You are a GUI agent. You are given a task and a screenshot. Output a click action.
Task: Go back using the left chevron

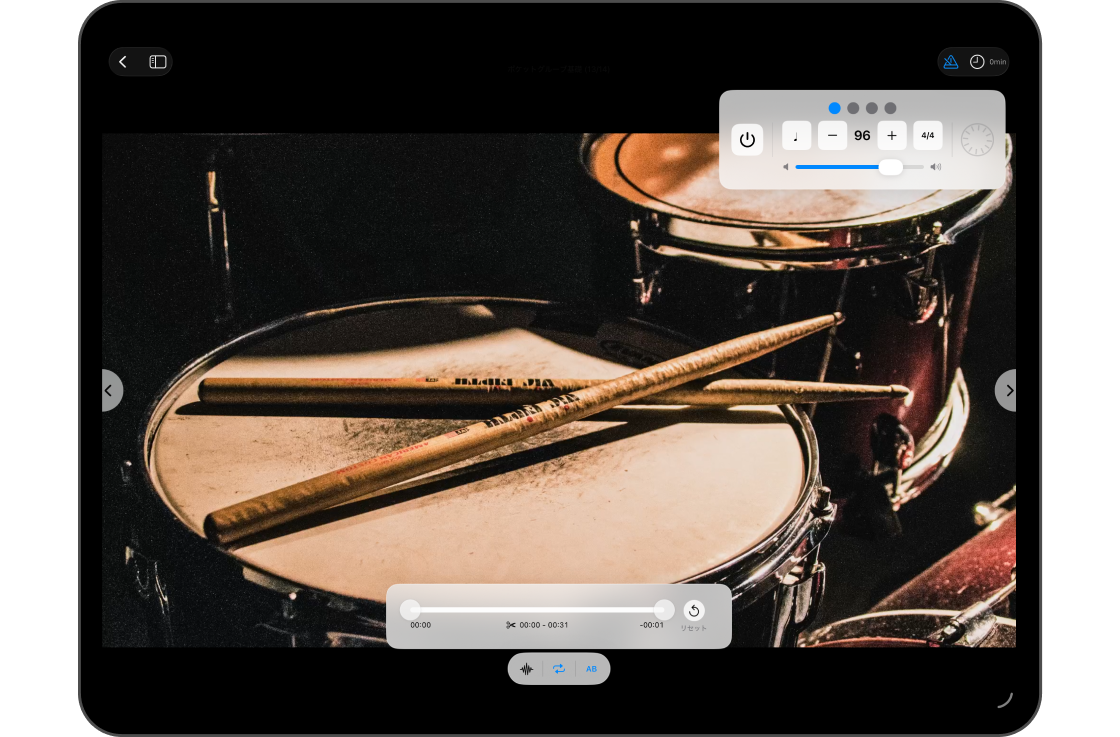point(111,390)
